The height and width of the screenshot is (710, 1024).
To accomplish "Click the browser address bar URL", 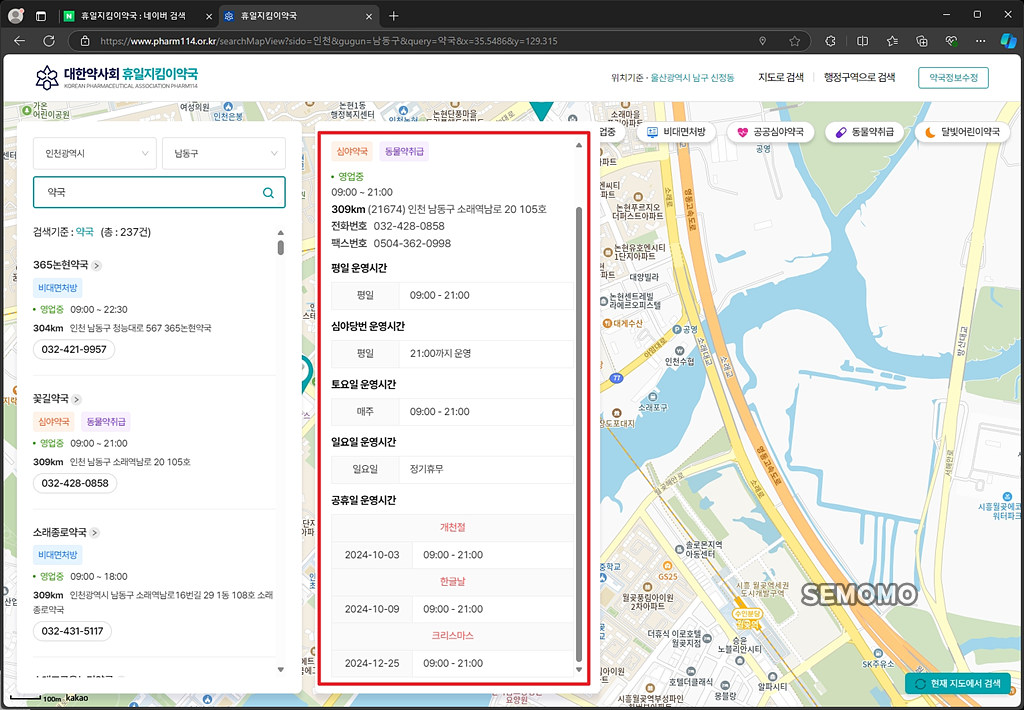I will pyautogui.click(x=329, y=40).
